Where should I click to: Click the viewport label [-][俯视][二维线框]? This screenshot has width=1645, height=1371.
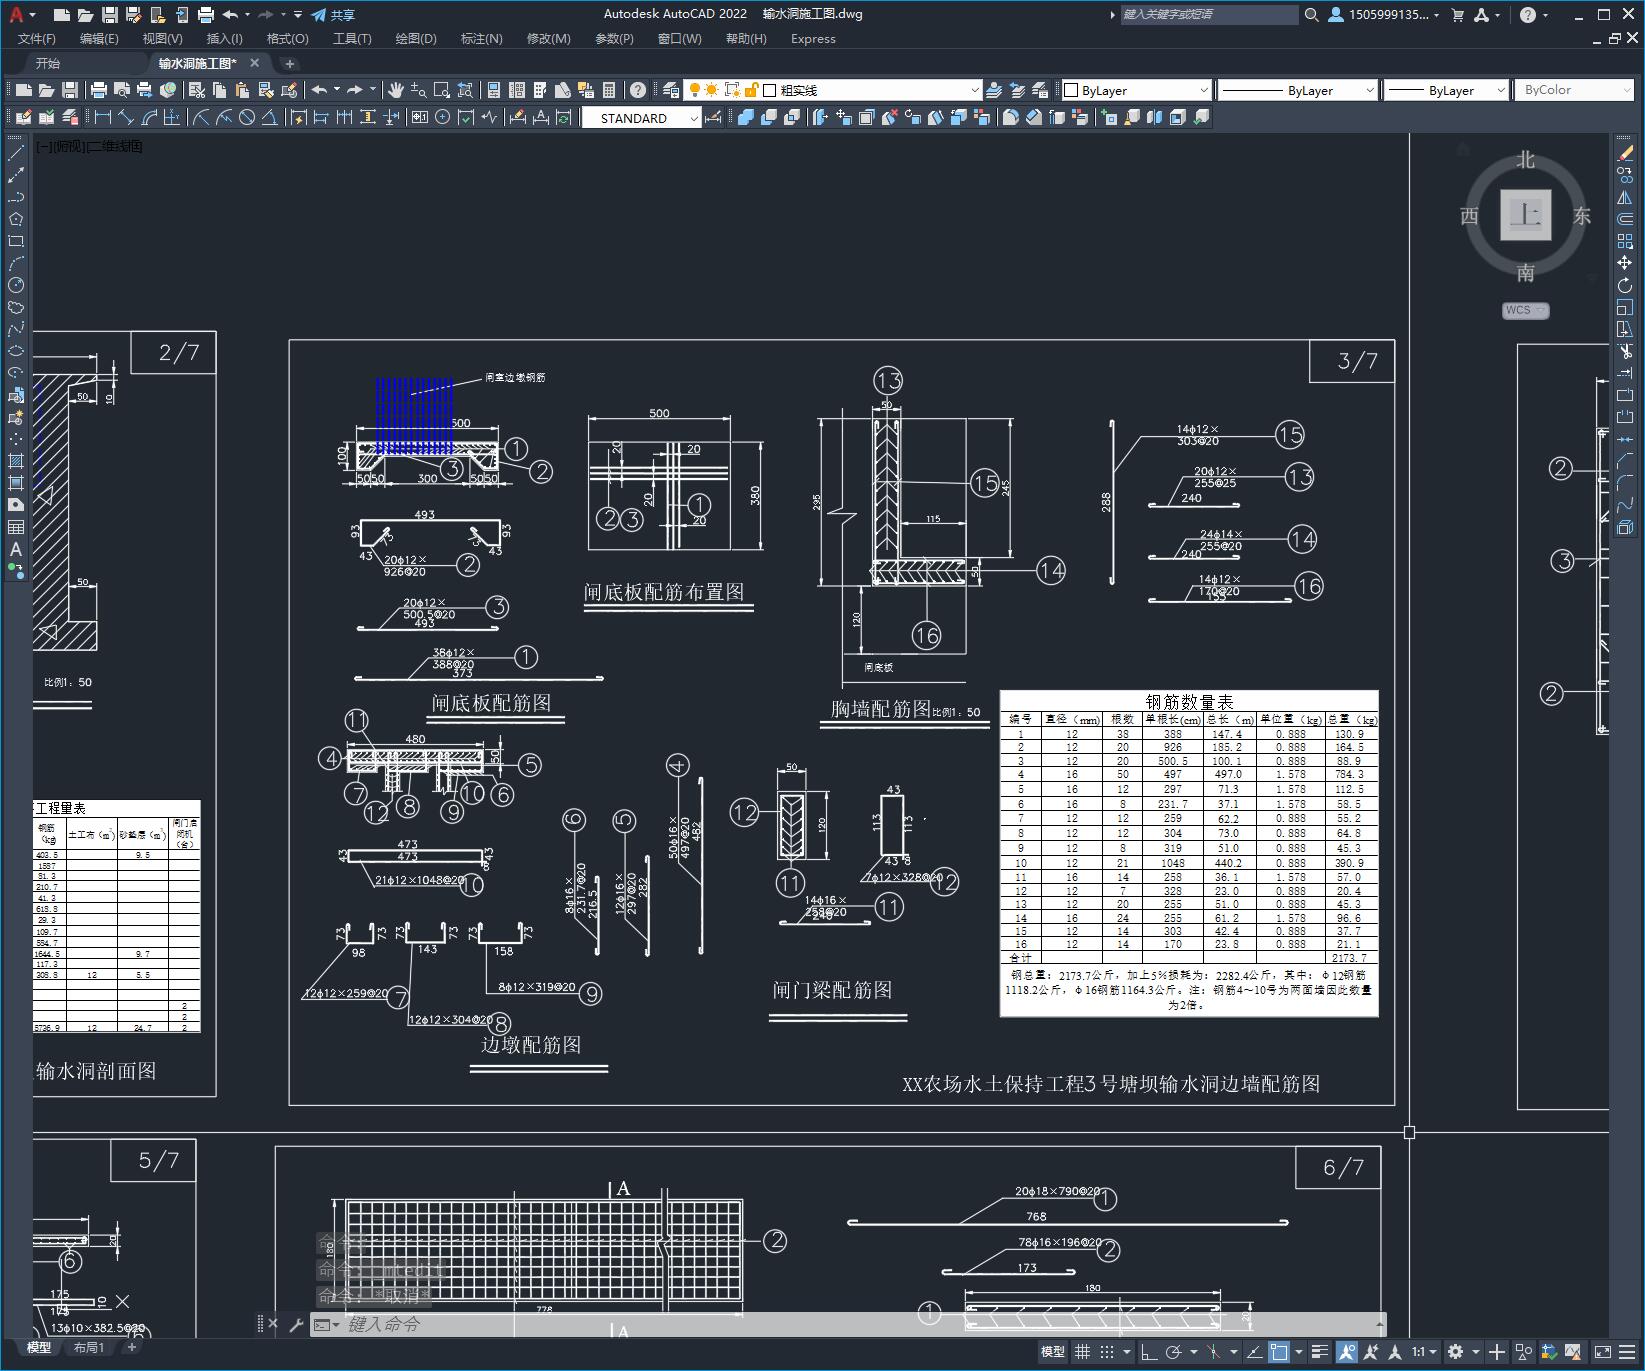(89, 146)
